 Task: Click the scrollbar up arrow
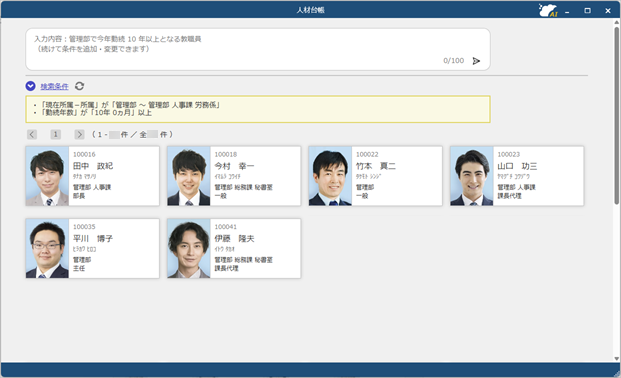coord(617,22)
